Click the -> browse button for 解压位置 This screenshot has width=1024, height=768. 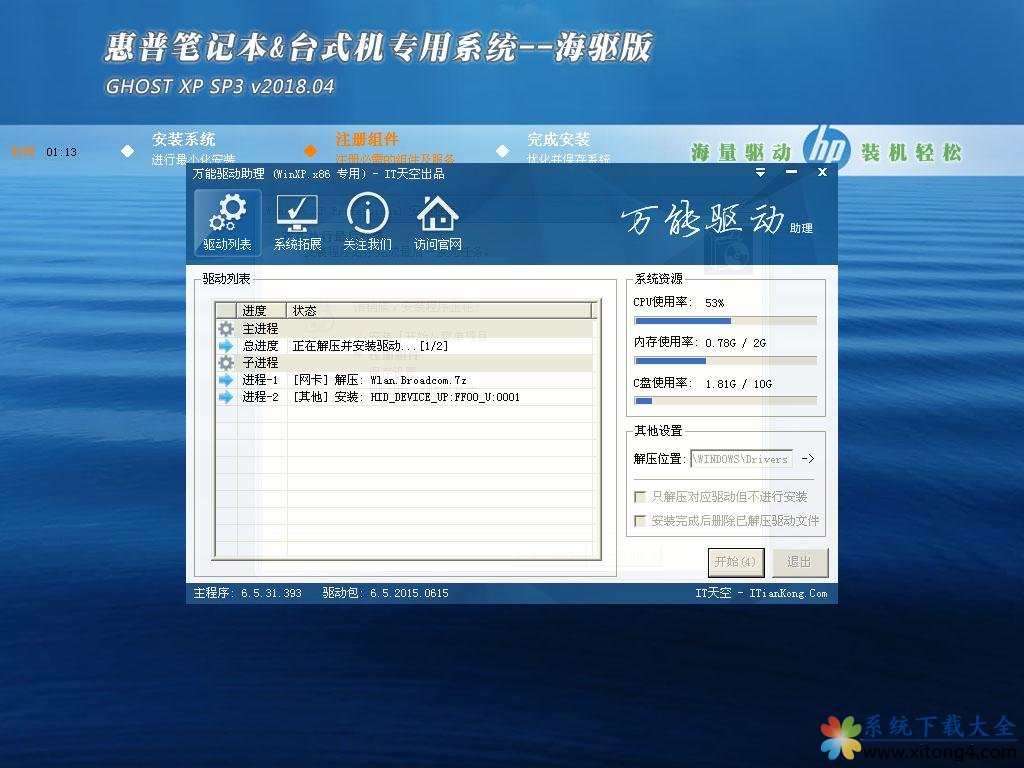tap(808, 458)
